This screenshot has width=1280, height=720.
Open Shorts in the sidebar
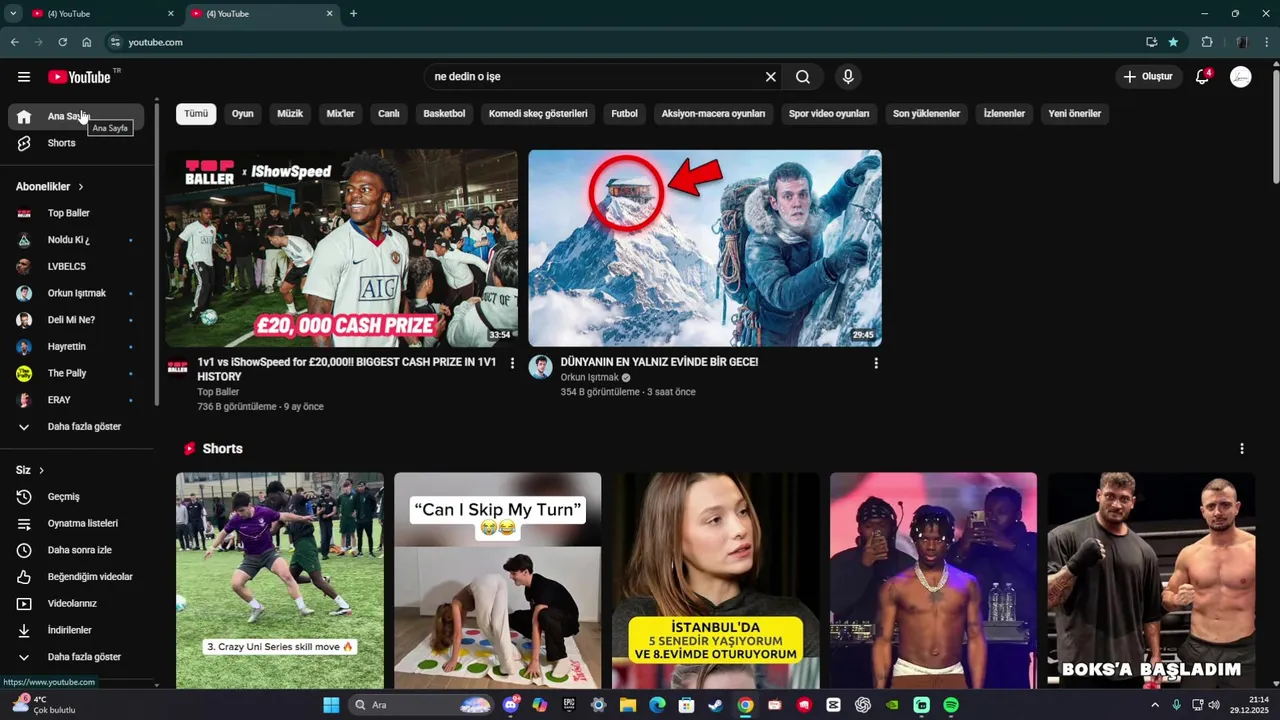pos(76,143)
